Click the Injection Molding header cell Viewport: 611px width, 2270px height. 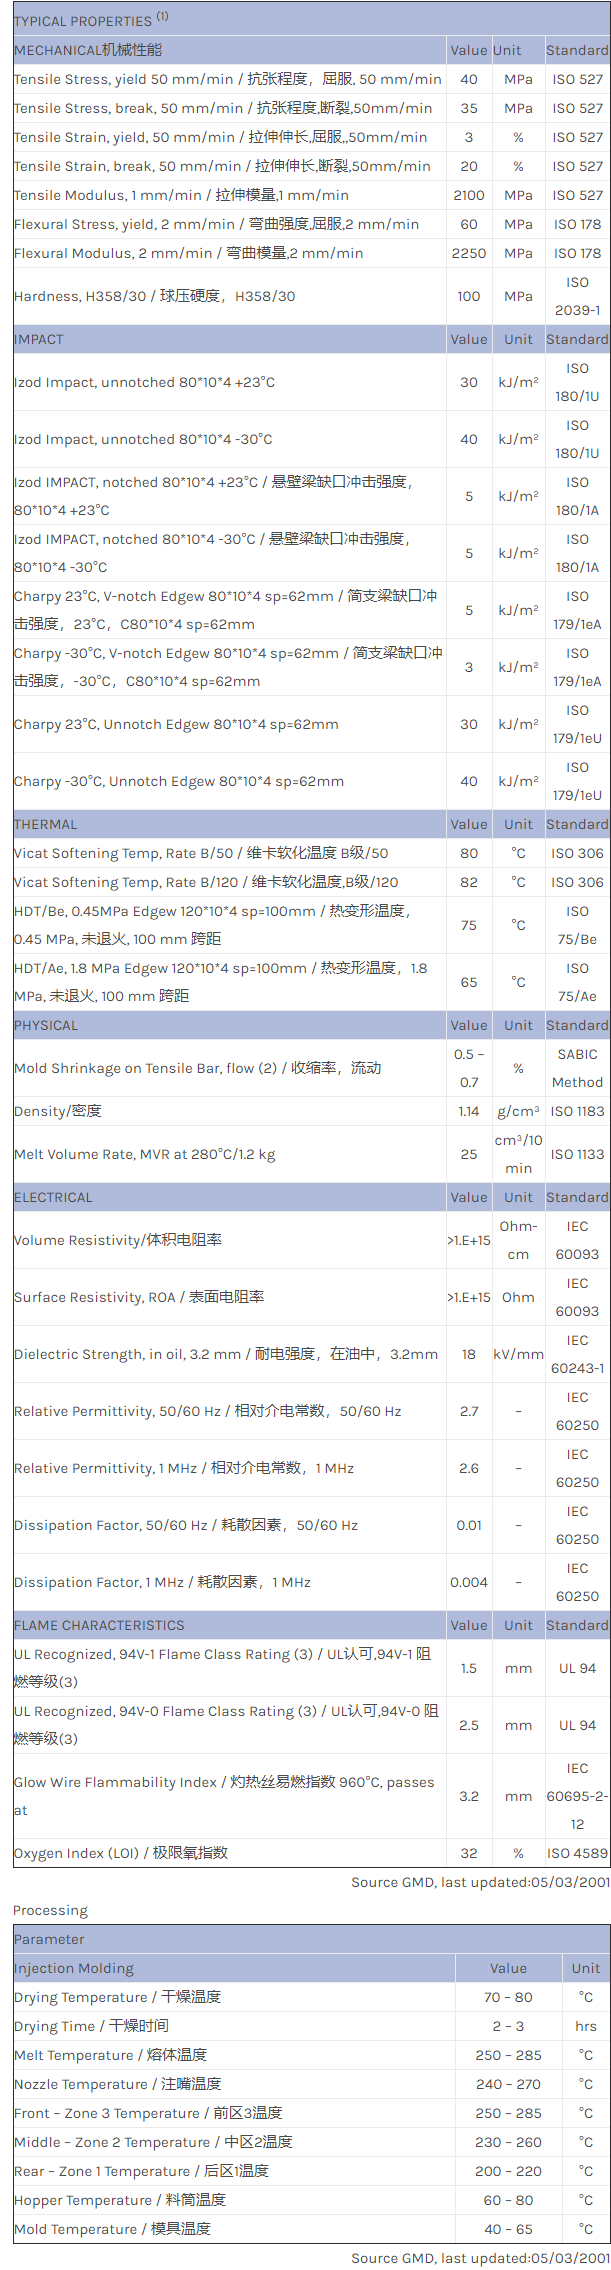click(x=74, y=1968)
